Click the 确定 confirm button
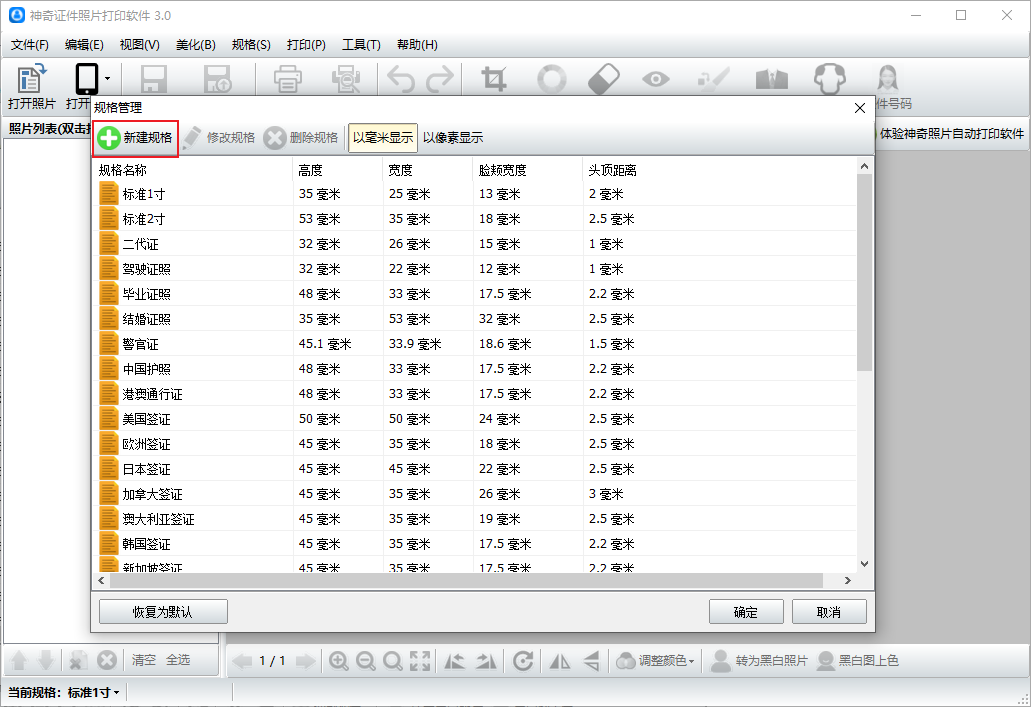The image size is (1031, 707). pyautogui.click(x=746, y=612)
